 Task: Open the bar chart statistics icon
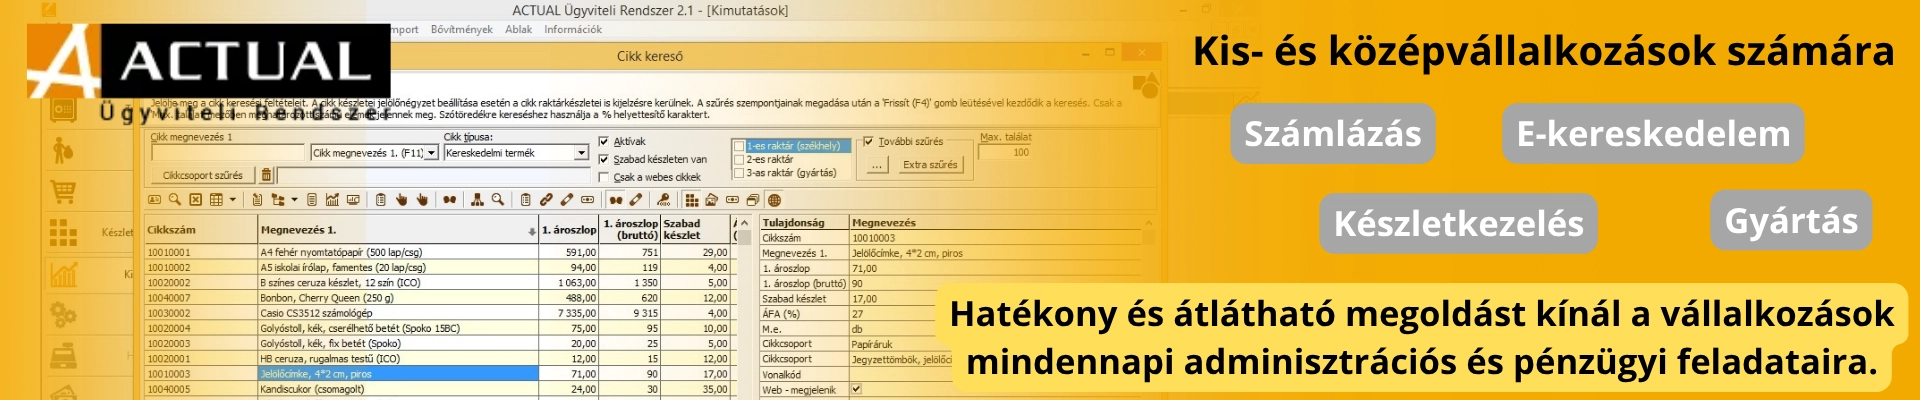pyautogui.click(x=332, y=200)
